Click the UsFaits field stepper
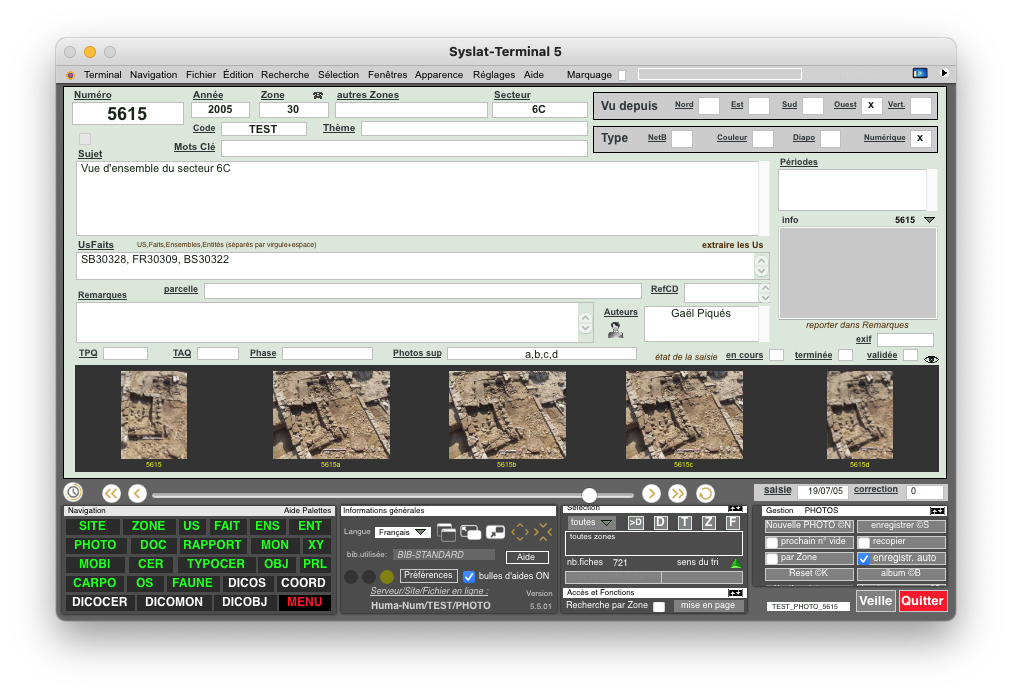1012x695 pixels. 762,266
